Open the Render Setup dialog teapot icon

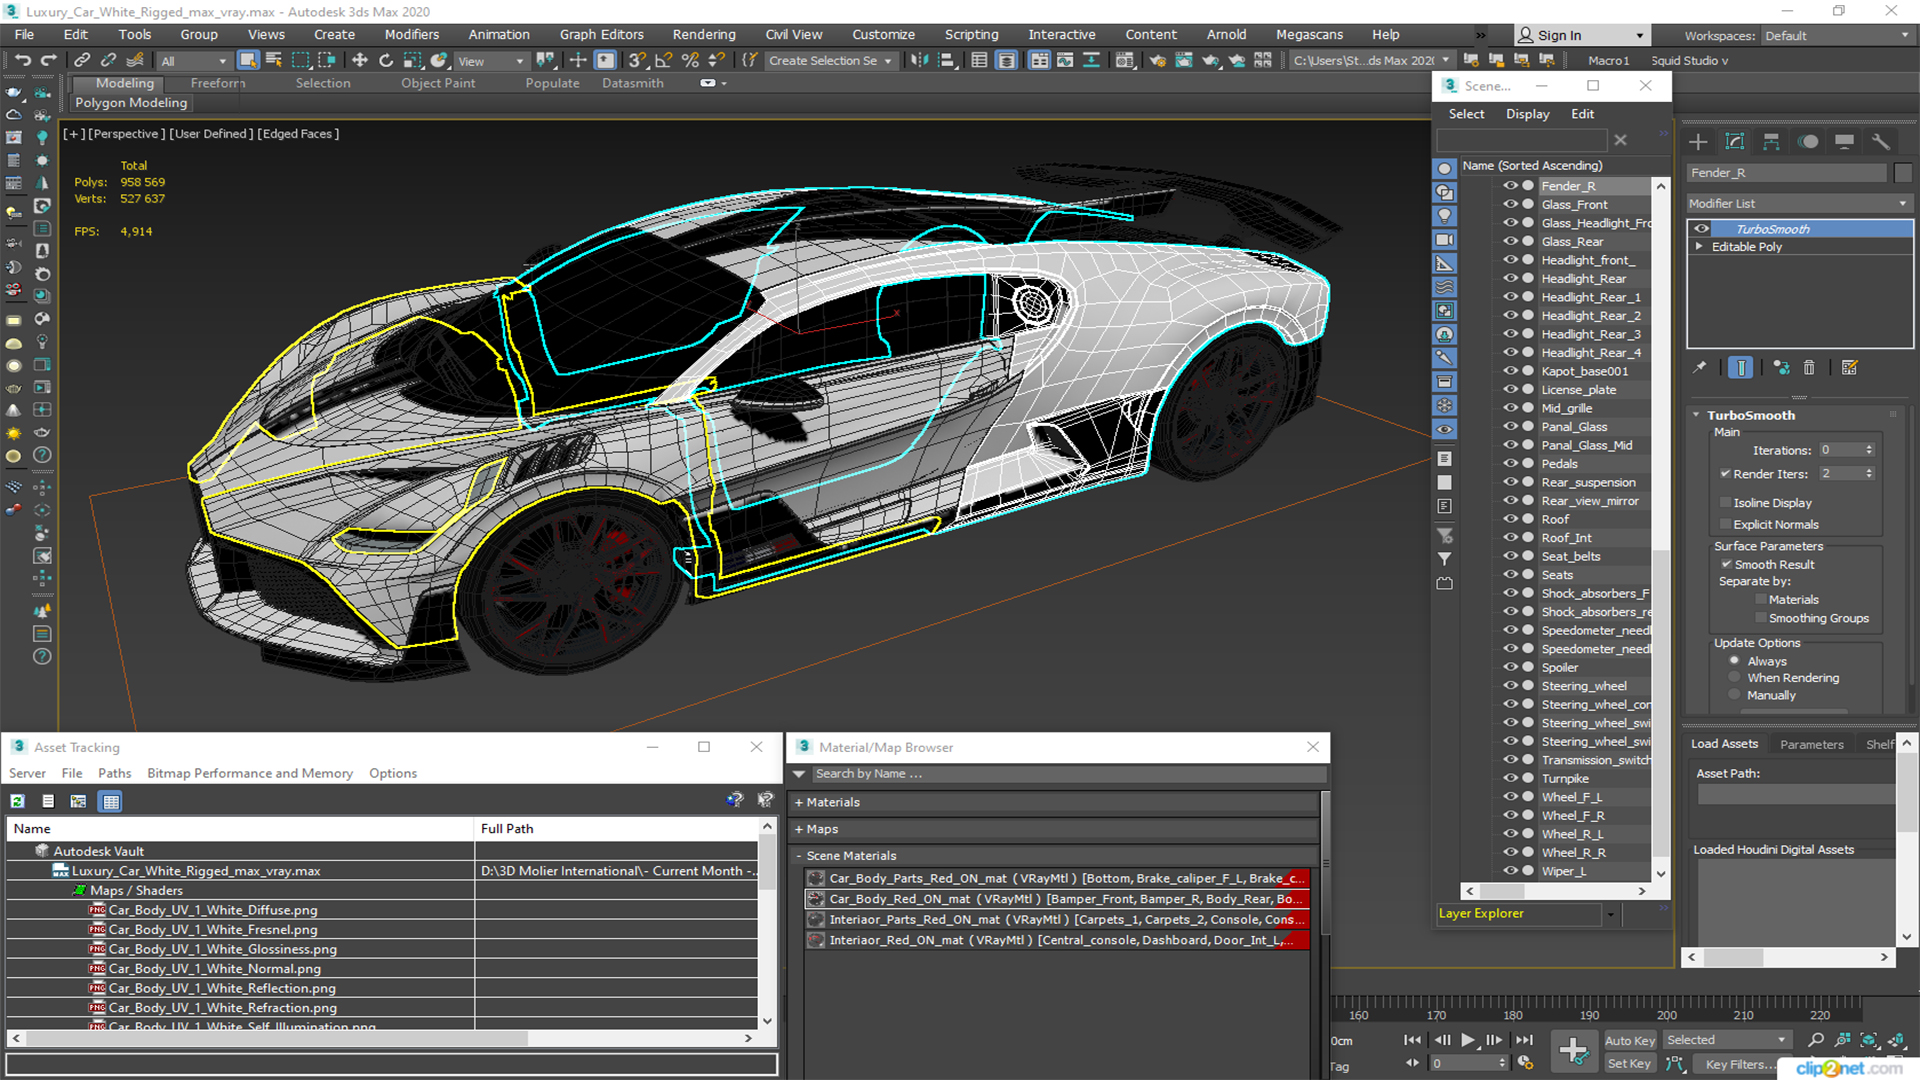pyautogui.click(x=1157, y=61)
